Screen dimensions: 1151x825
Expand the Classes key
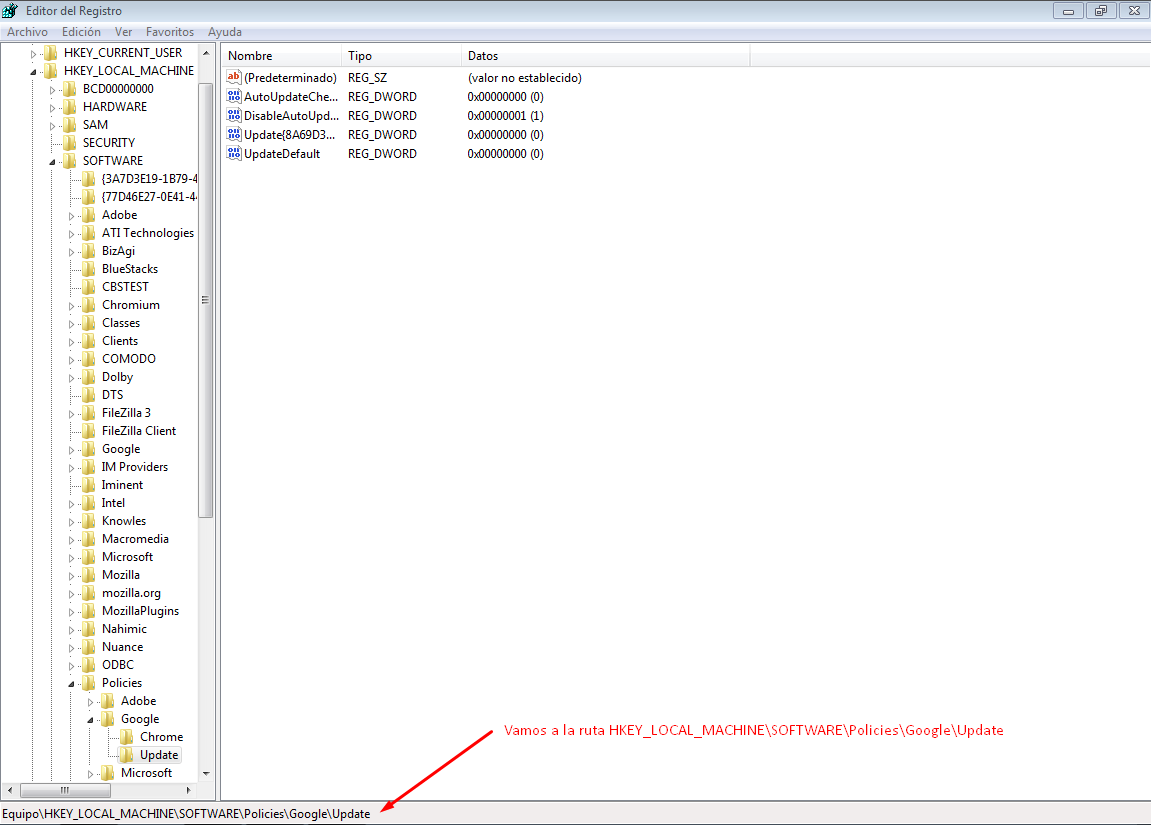[x=71, y=324]
